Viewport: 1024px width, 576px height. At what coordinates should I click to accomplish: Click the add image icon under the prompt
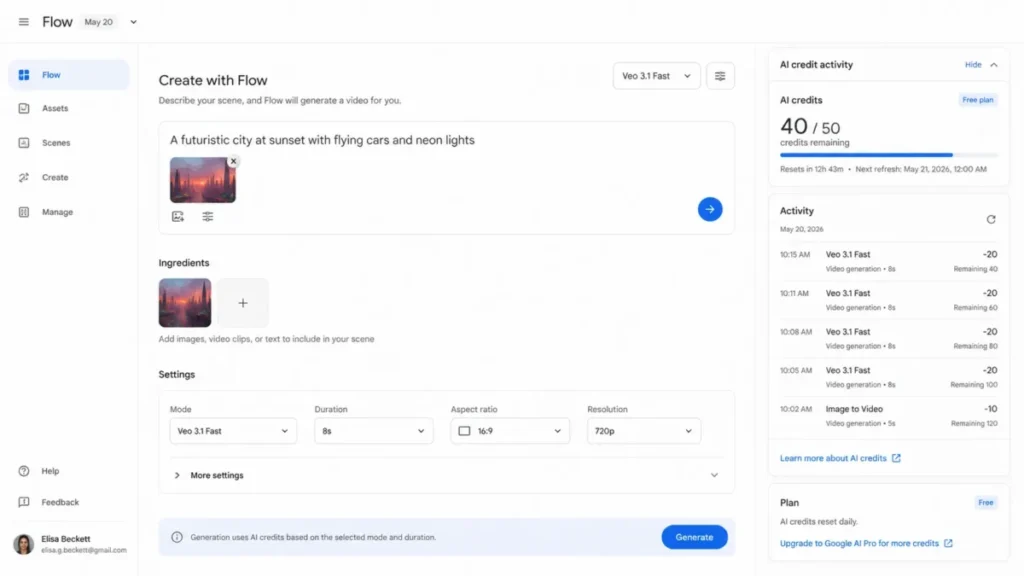pos(178,217)
